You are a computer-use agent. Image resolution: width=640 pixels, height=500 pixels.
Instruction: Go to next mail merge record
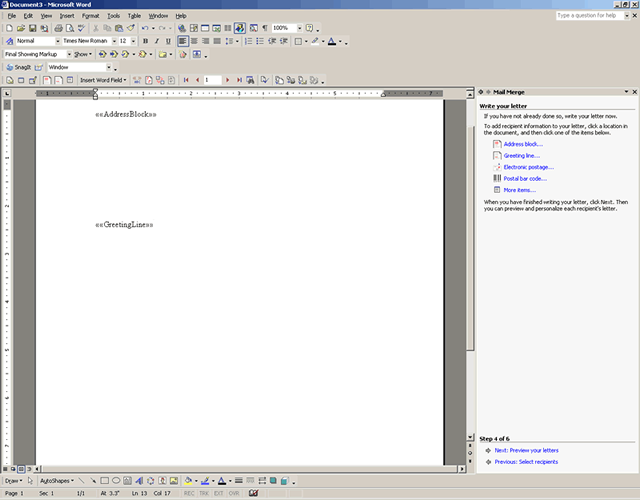(x=227, y=80)
